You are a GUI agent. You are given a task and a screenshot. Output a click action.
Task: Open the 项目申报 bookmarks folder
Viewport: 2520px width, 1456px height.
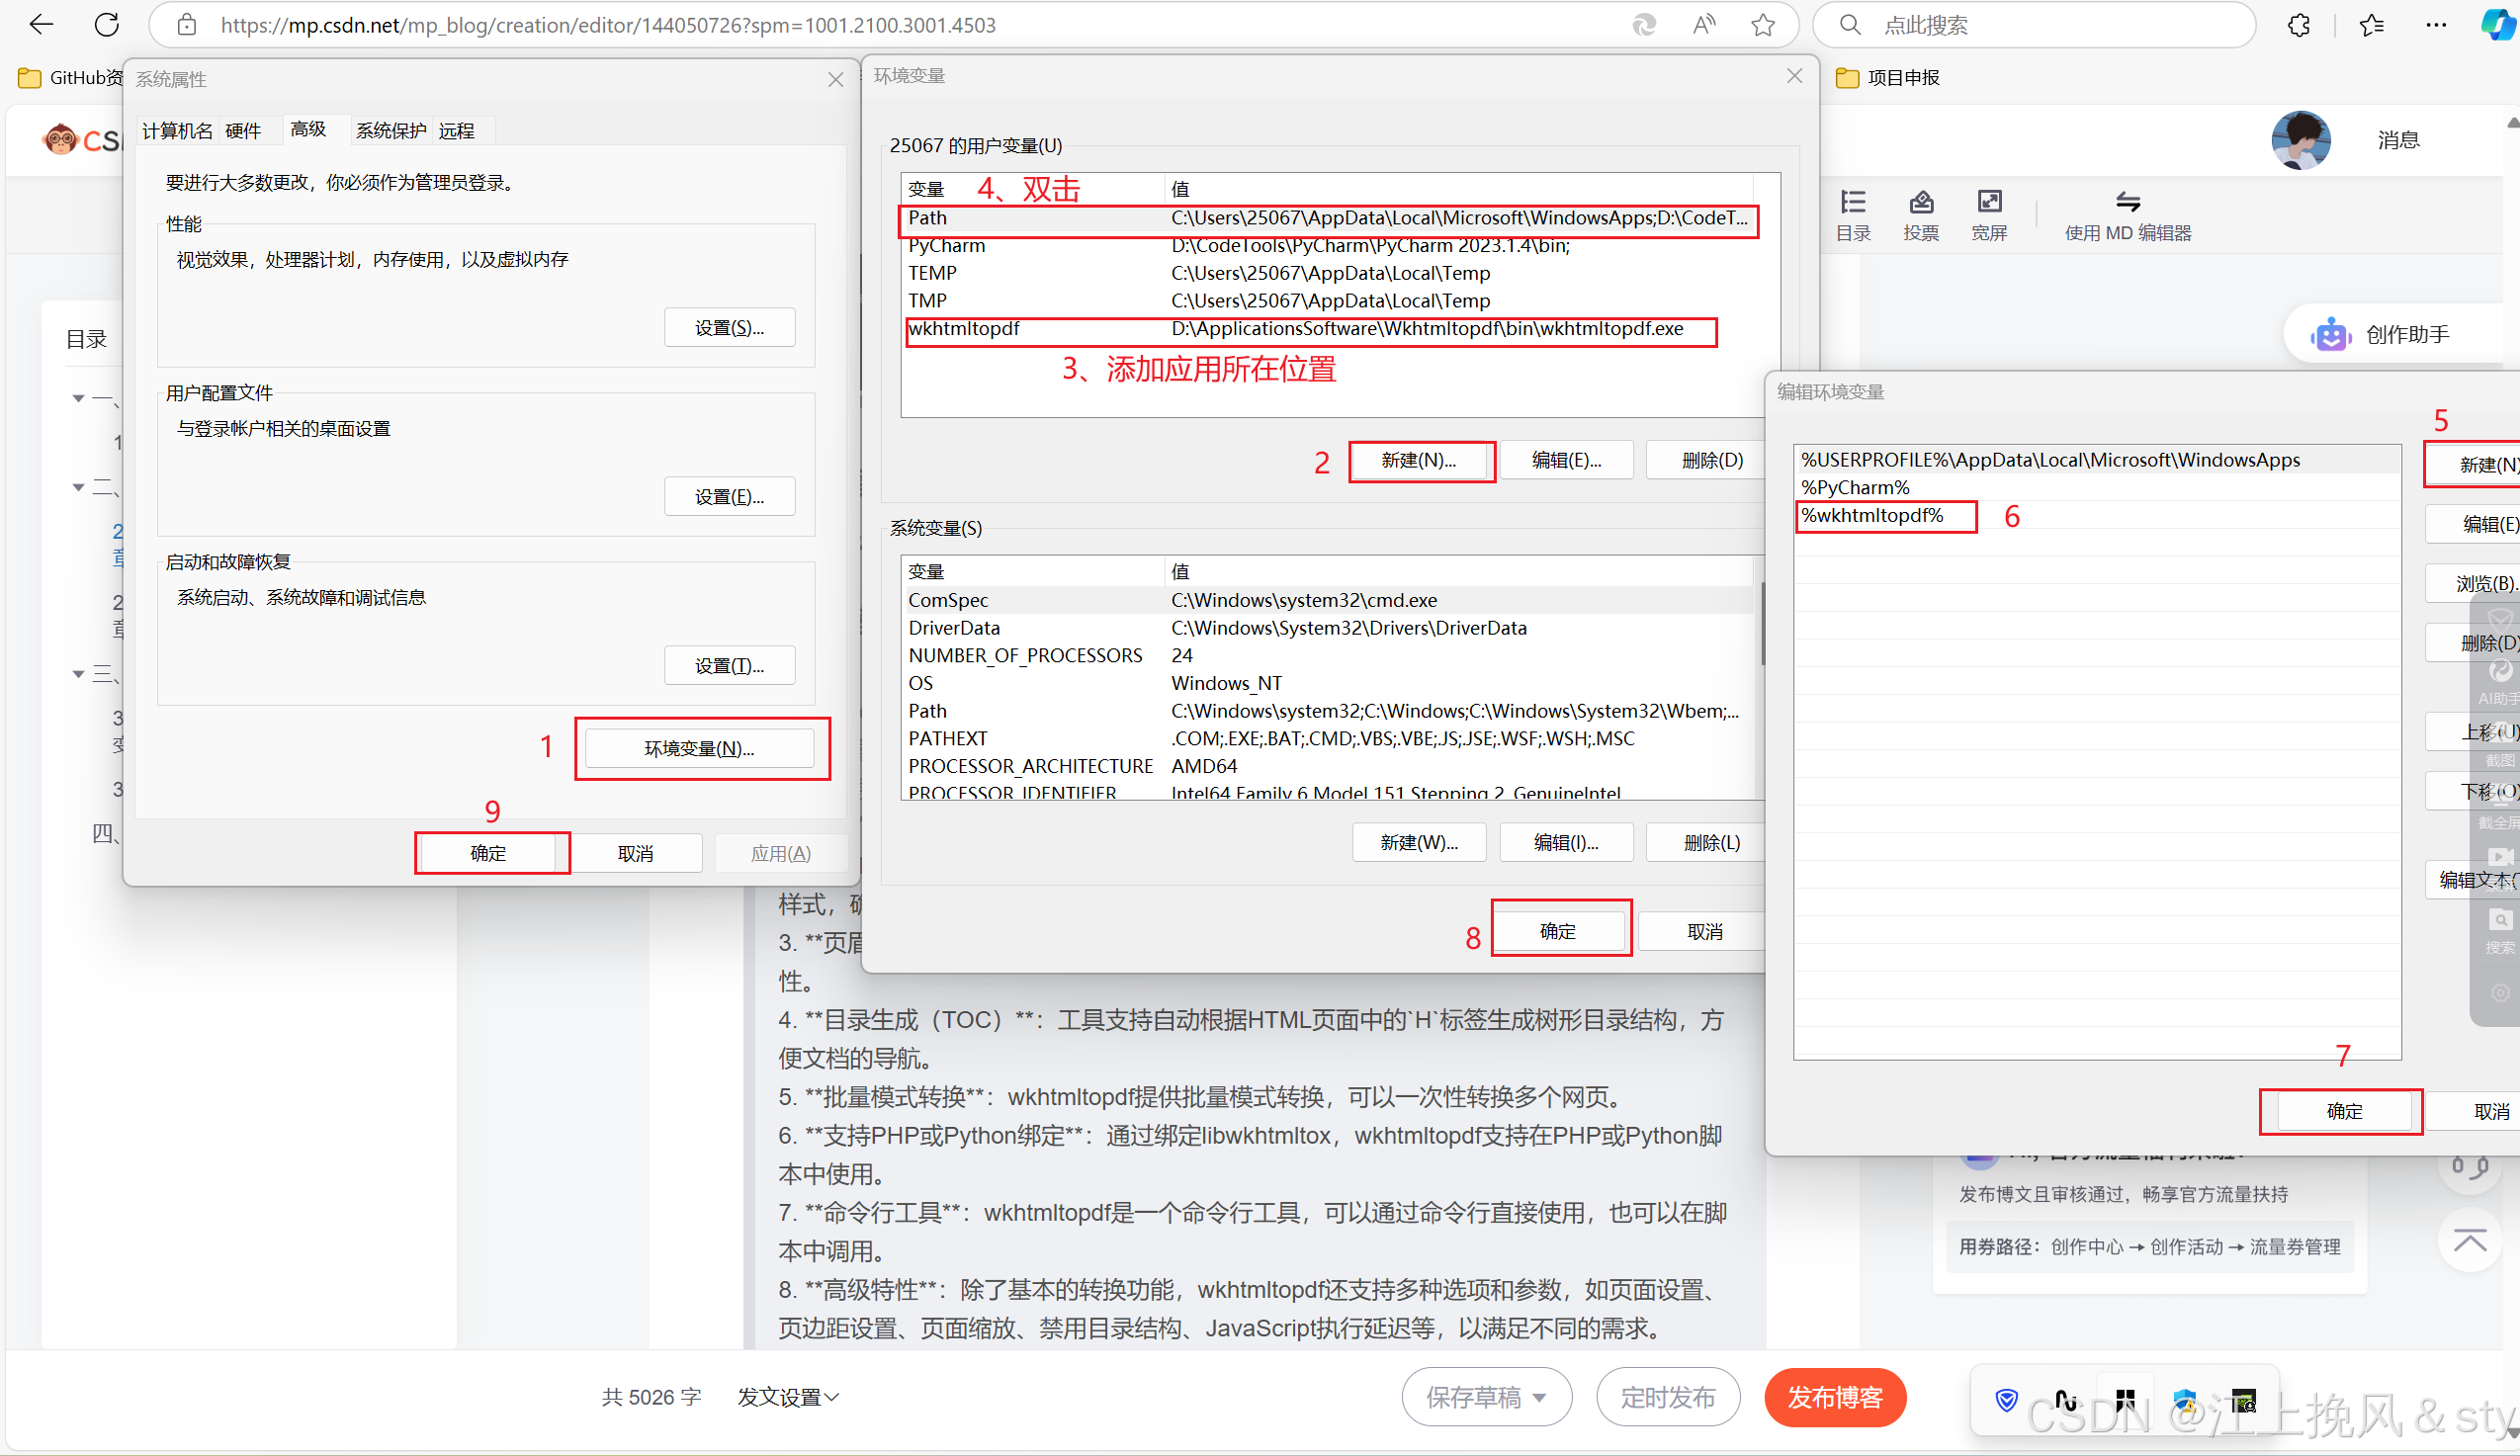point(1888,77)
